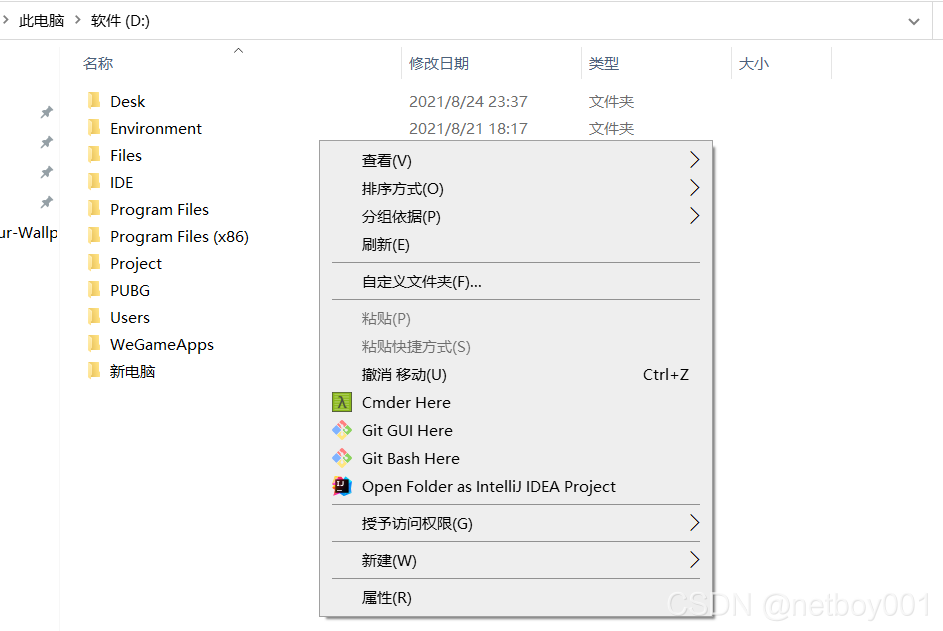This screenshot has width=943, height=631.
Task: Choose 刷新(E) to refresh
Action: (x=516, y=245)
